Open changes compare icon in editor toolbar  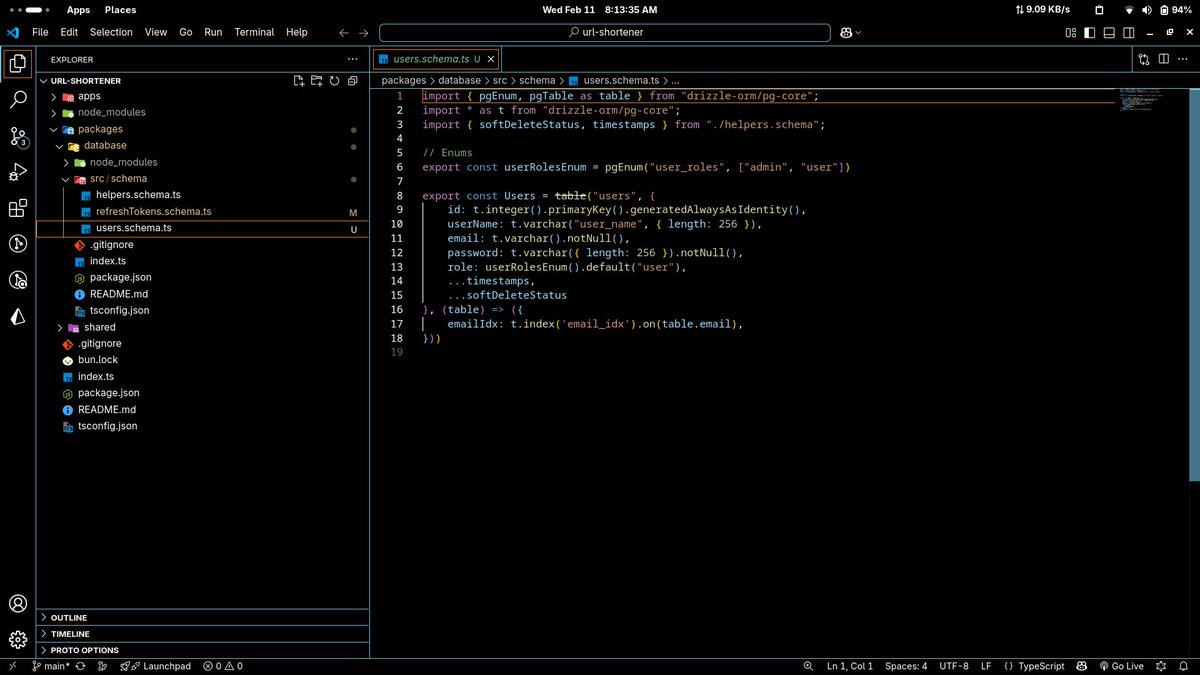1145,59
